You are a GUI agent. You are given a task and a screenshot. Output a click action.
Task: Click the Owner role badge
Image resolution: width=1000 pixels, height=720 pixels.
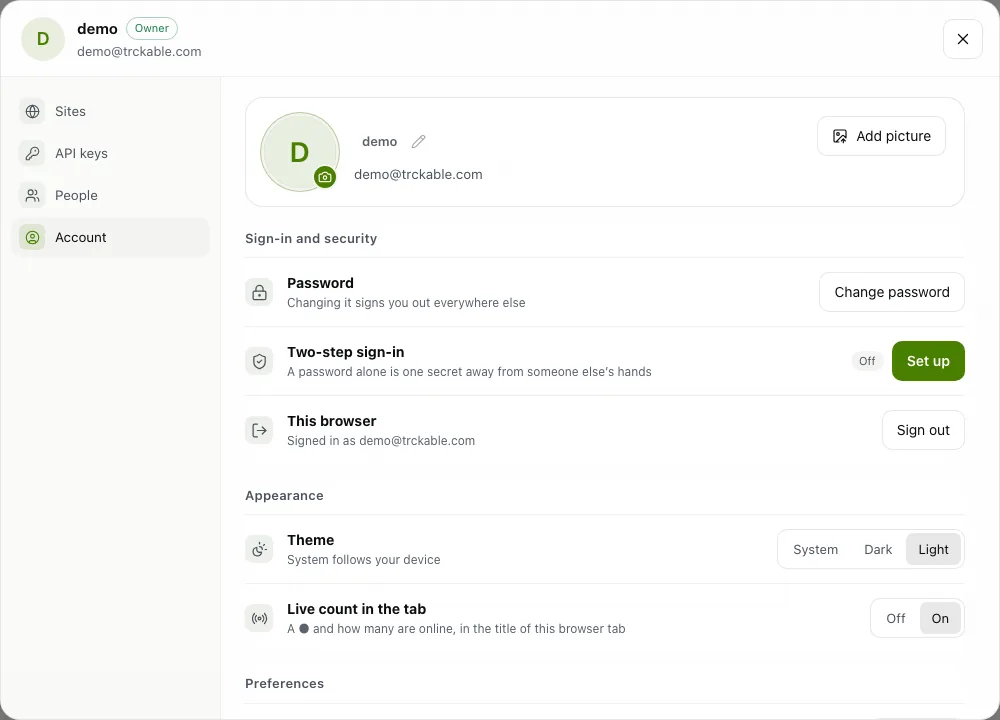[x=152, y=29]
